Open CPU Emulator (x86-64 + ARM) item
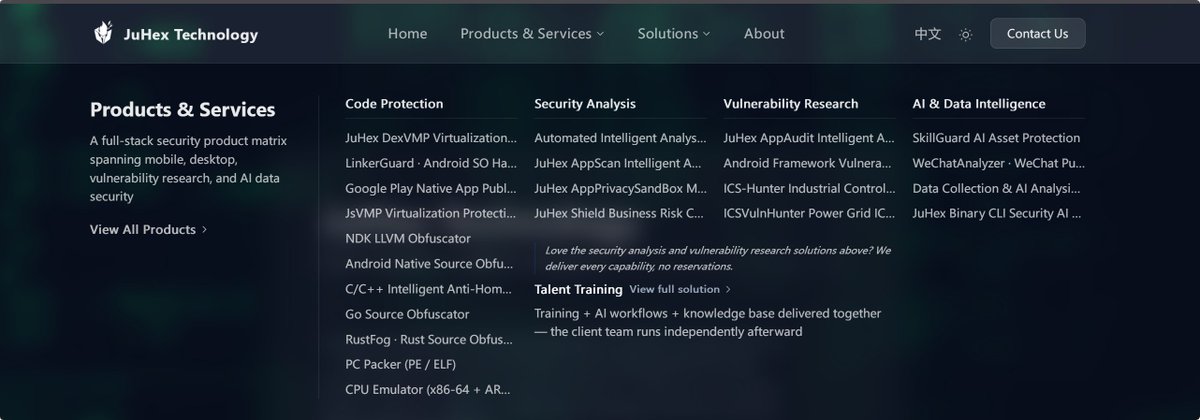Image resolution: width=1200 pixels, height=420 pixels. pos(430,389)
